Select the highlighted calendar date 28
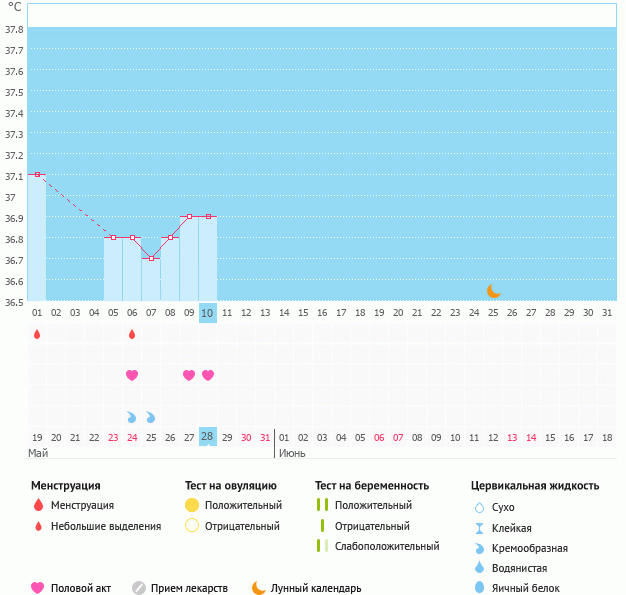This screenshot has width=626, height=595. (208, 437)
